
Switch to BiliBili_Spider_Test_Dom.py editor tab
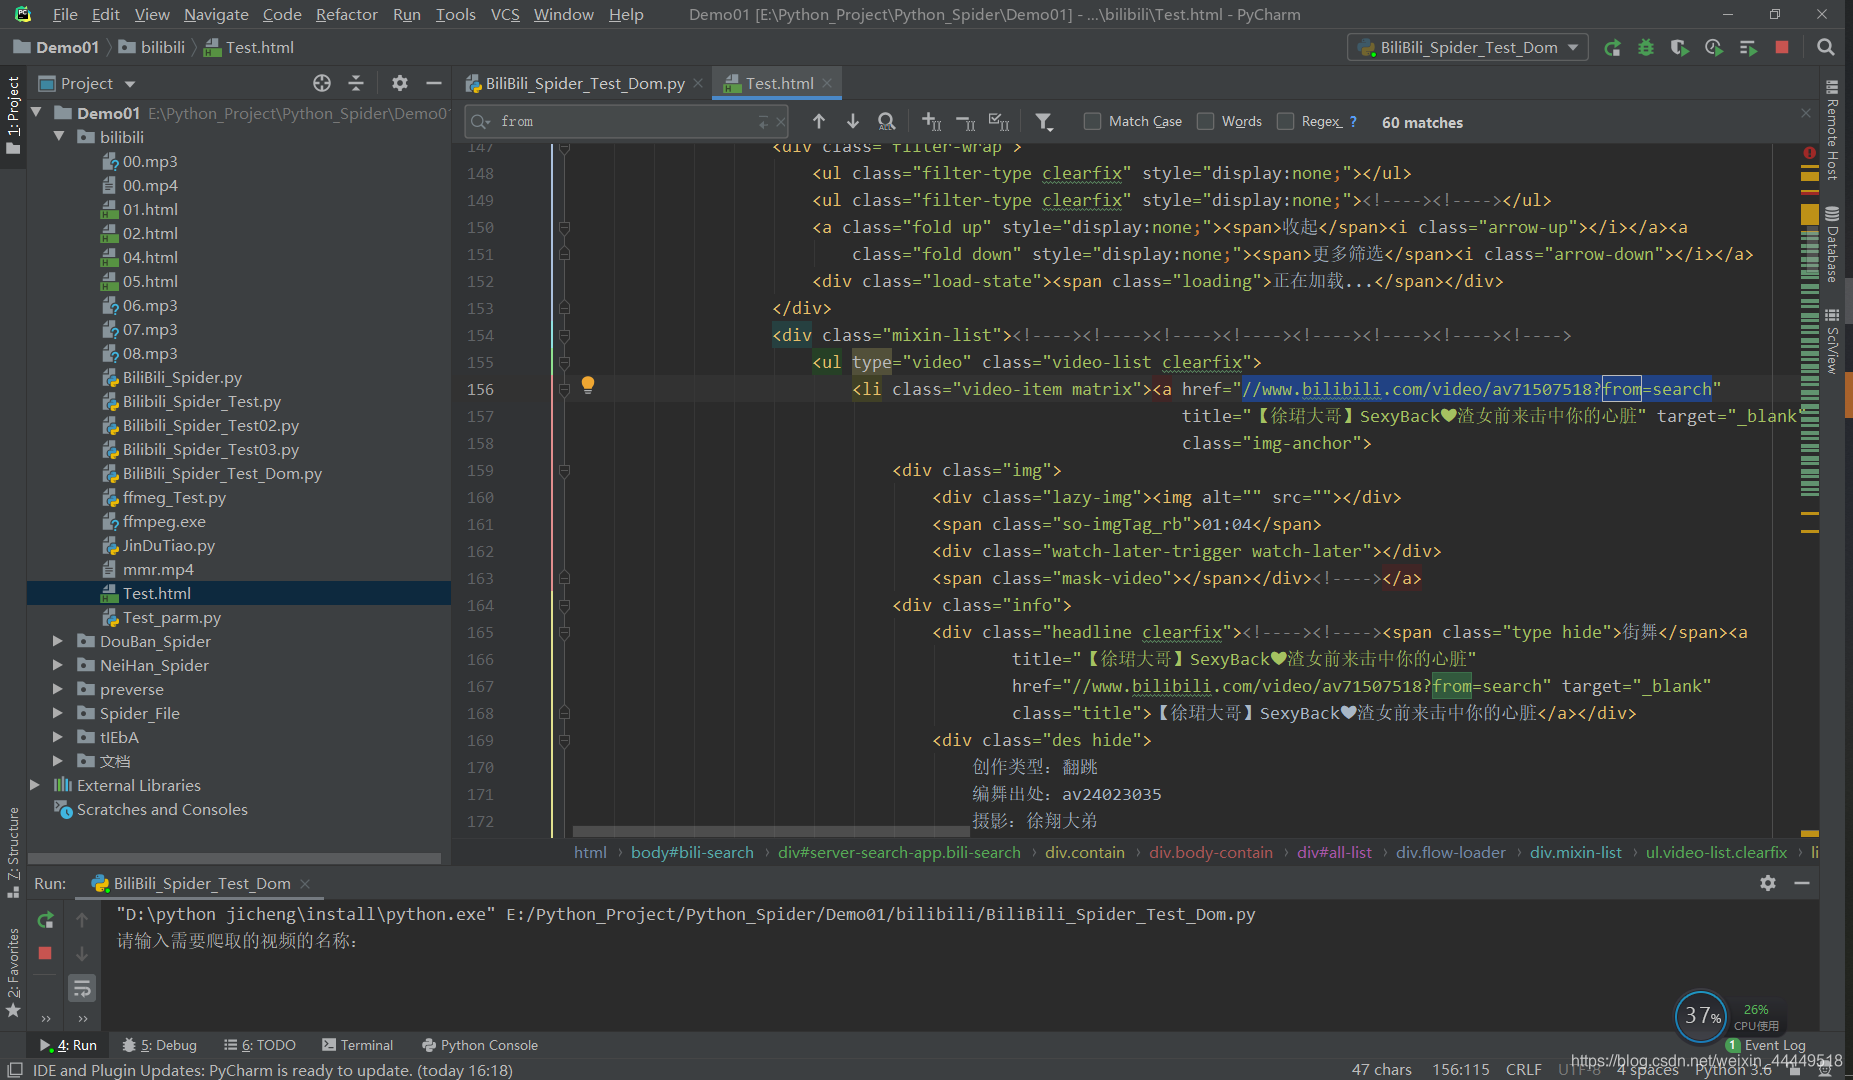pyautogui.click(x=585, y=83)
